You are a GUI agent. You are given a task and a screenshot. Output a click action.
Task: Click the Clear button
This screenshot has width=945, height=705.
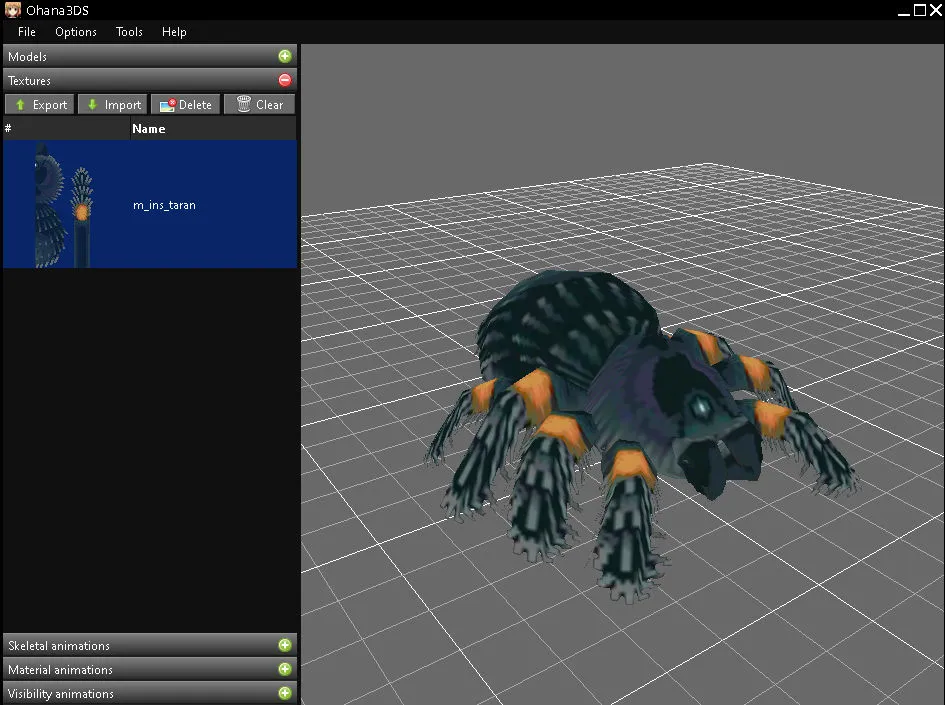click(x=259, y=103)
